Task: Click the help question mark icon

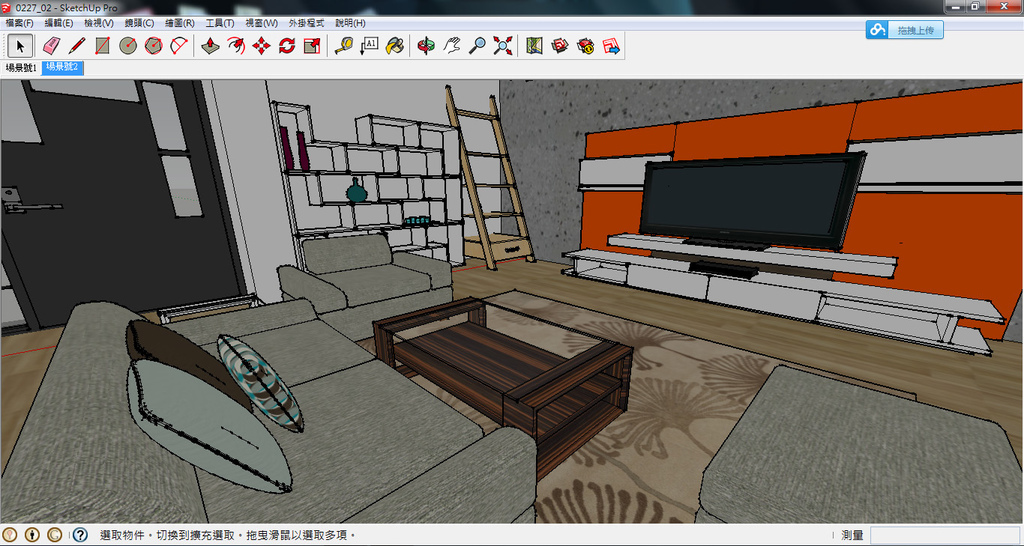Action: click(80, 535)
